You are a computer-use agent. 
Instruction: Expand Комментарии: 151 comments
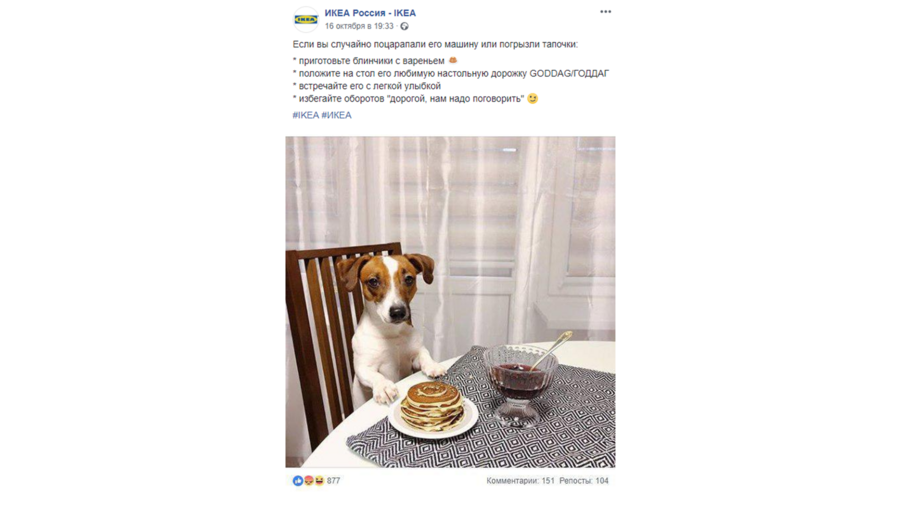coord(520,481)
